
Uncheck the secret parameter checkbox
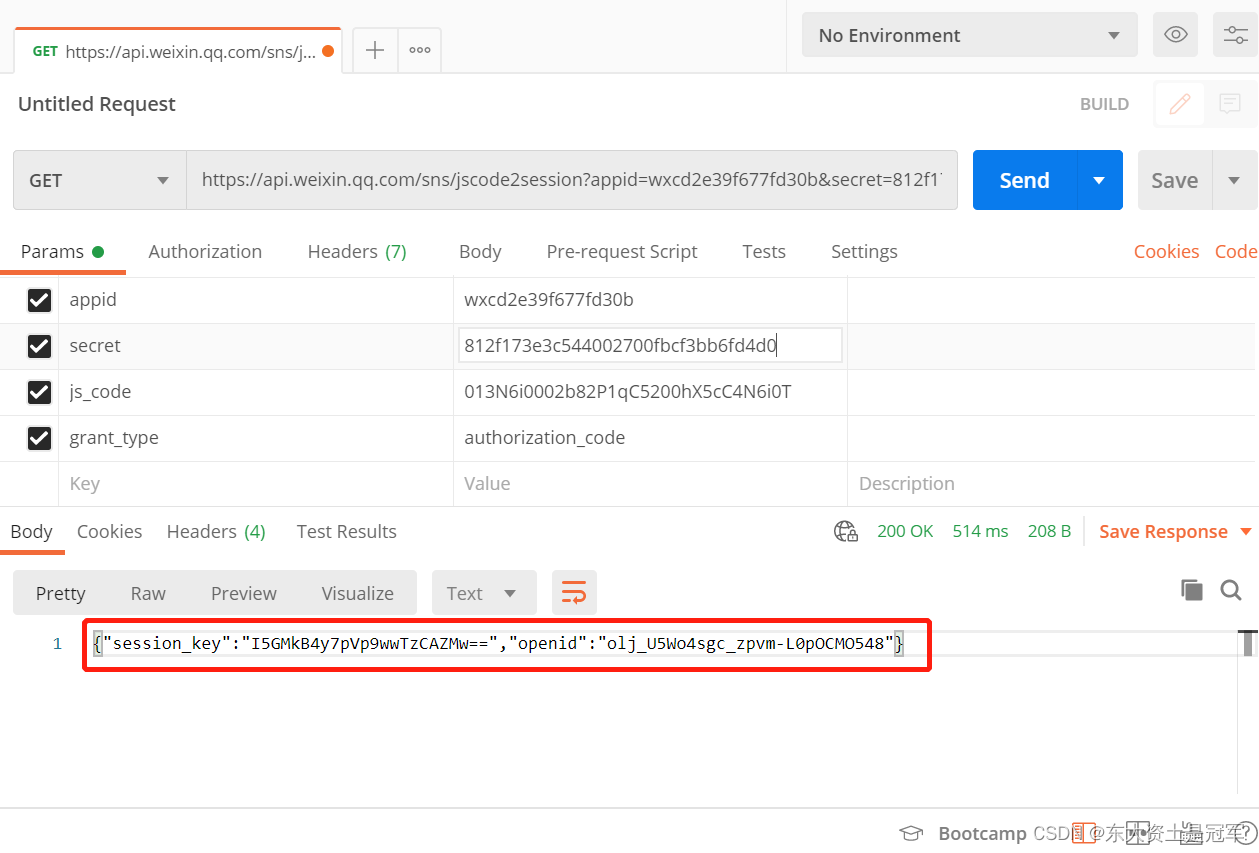click(x=39, y=346)
